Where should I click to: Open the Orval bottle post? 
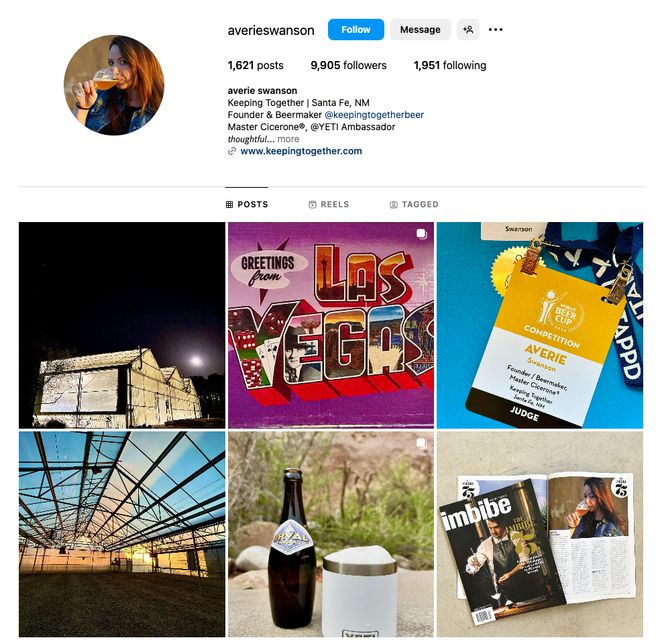pos(331,534)
